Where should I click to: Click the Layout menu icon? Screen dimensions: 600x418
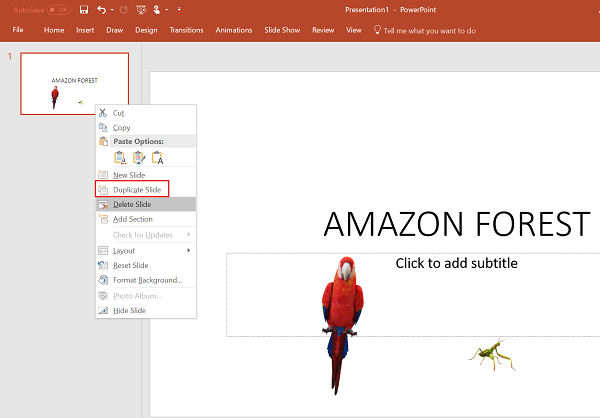[103, 250]
